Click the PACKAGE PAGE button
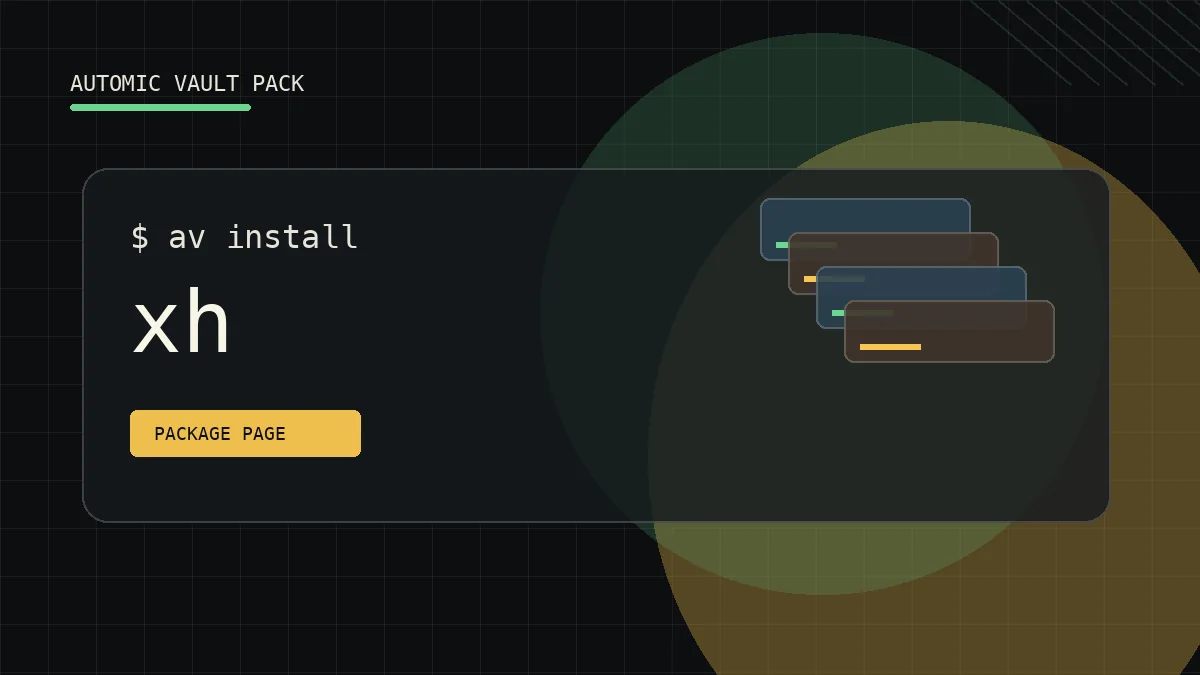The width and height of the screenshot is (1200, 675). [x=245, y=433]
